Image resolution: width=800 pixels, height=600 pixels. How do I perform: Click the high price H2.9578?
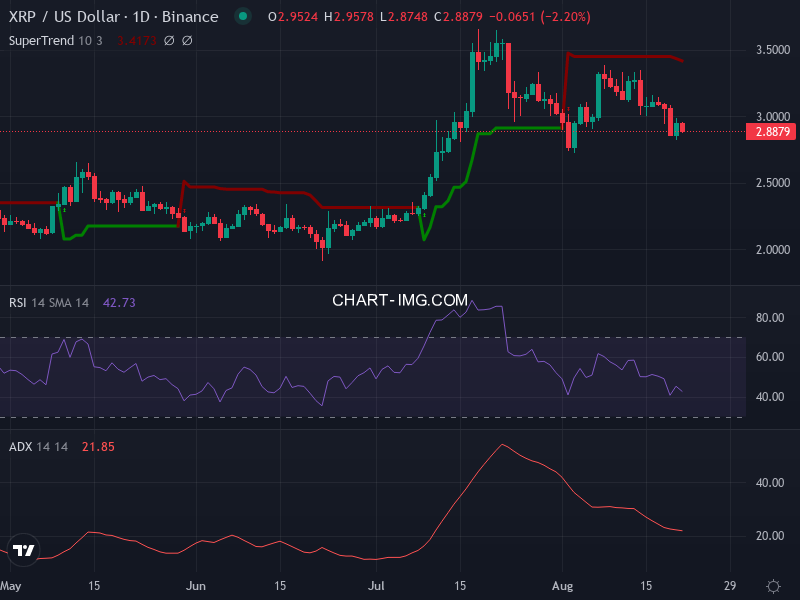pos(349,17)
